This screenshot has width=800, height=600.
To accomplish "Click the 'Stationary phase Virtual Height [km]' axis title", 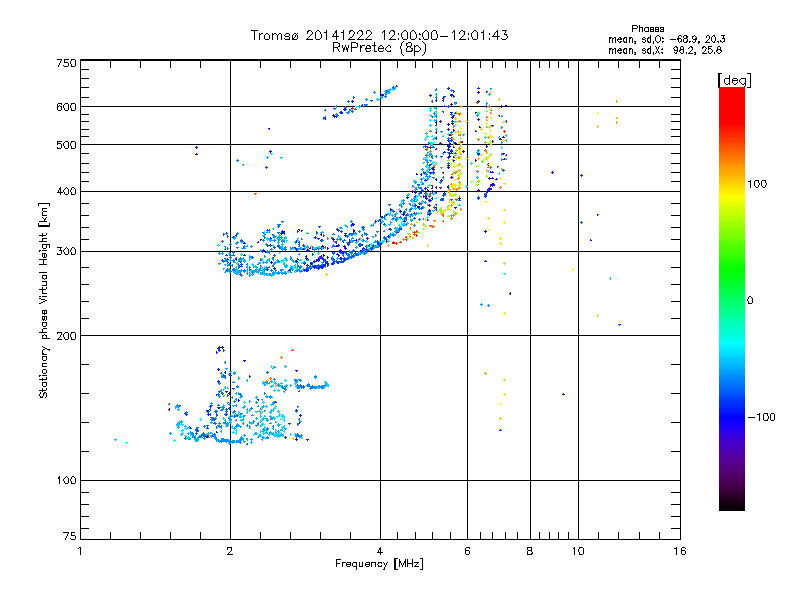I will tap(44, 300).
